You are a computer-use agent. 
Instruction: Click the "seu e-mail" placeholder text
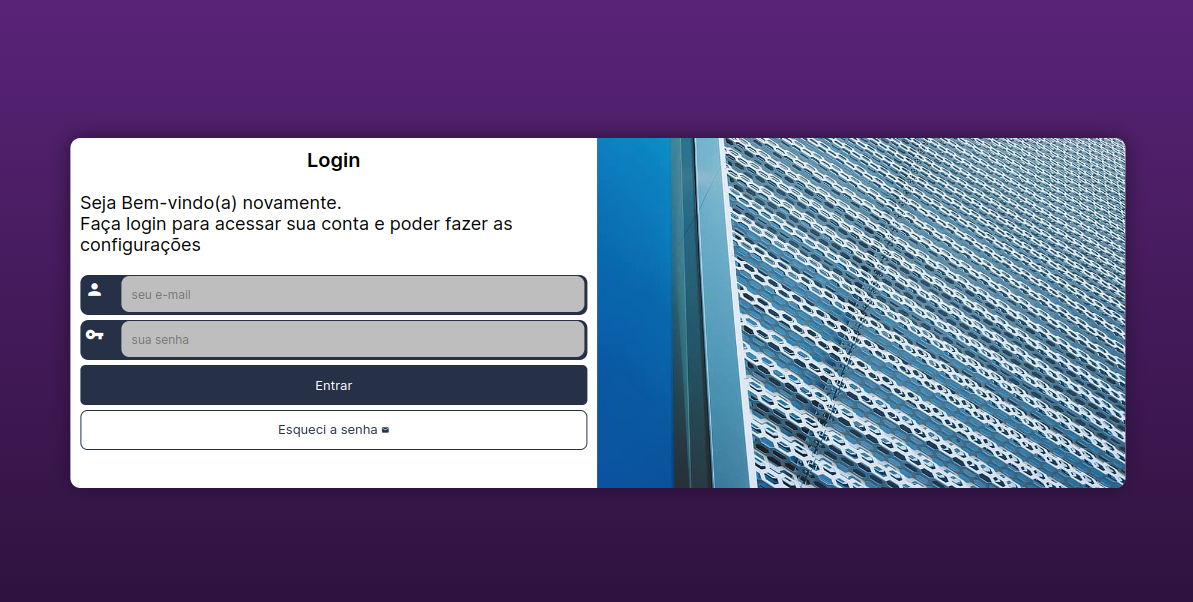tap(161, 295)
